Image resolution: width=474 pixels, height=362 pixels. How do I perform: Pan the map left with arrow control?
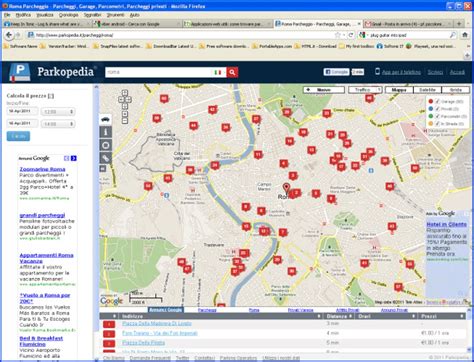121,99
